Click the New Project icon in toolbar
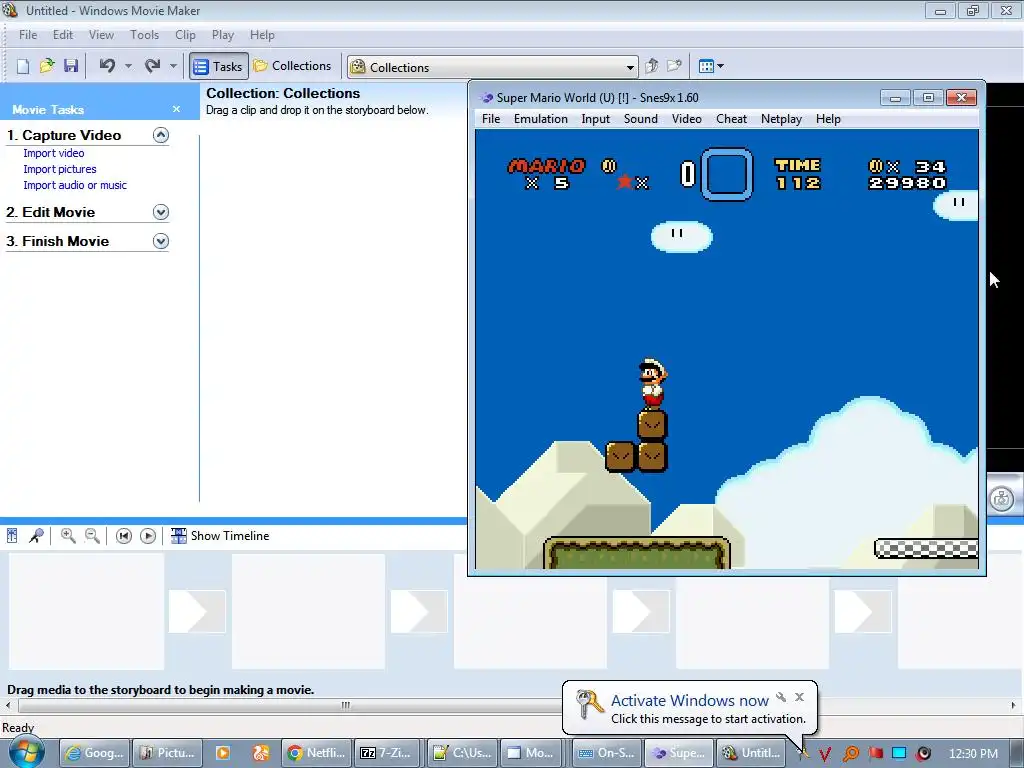Screen dimensions: 1024x768 click(22, 66)
